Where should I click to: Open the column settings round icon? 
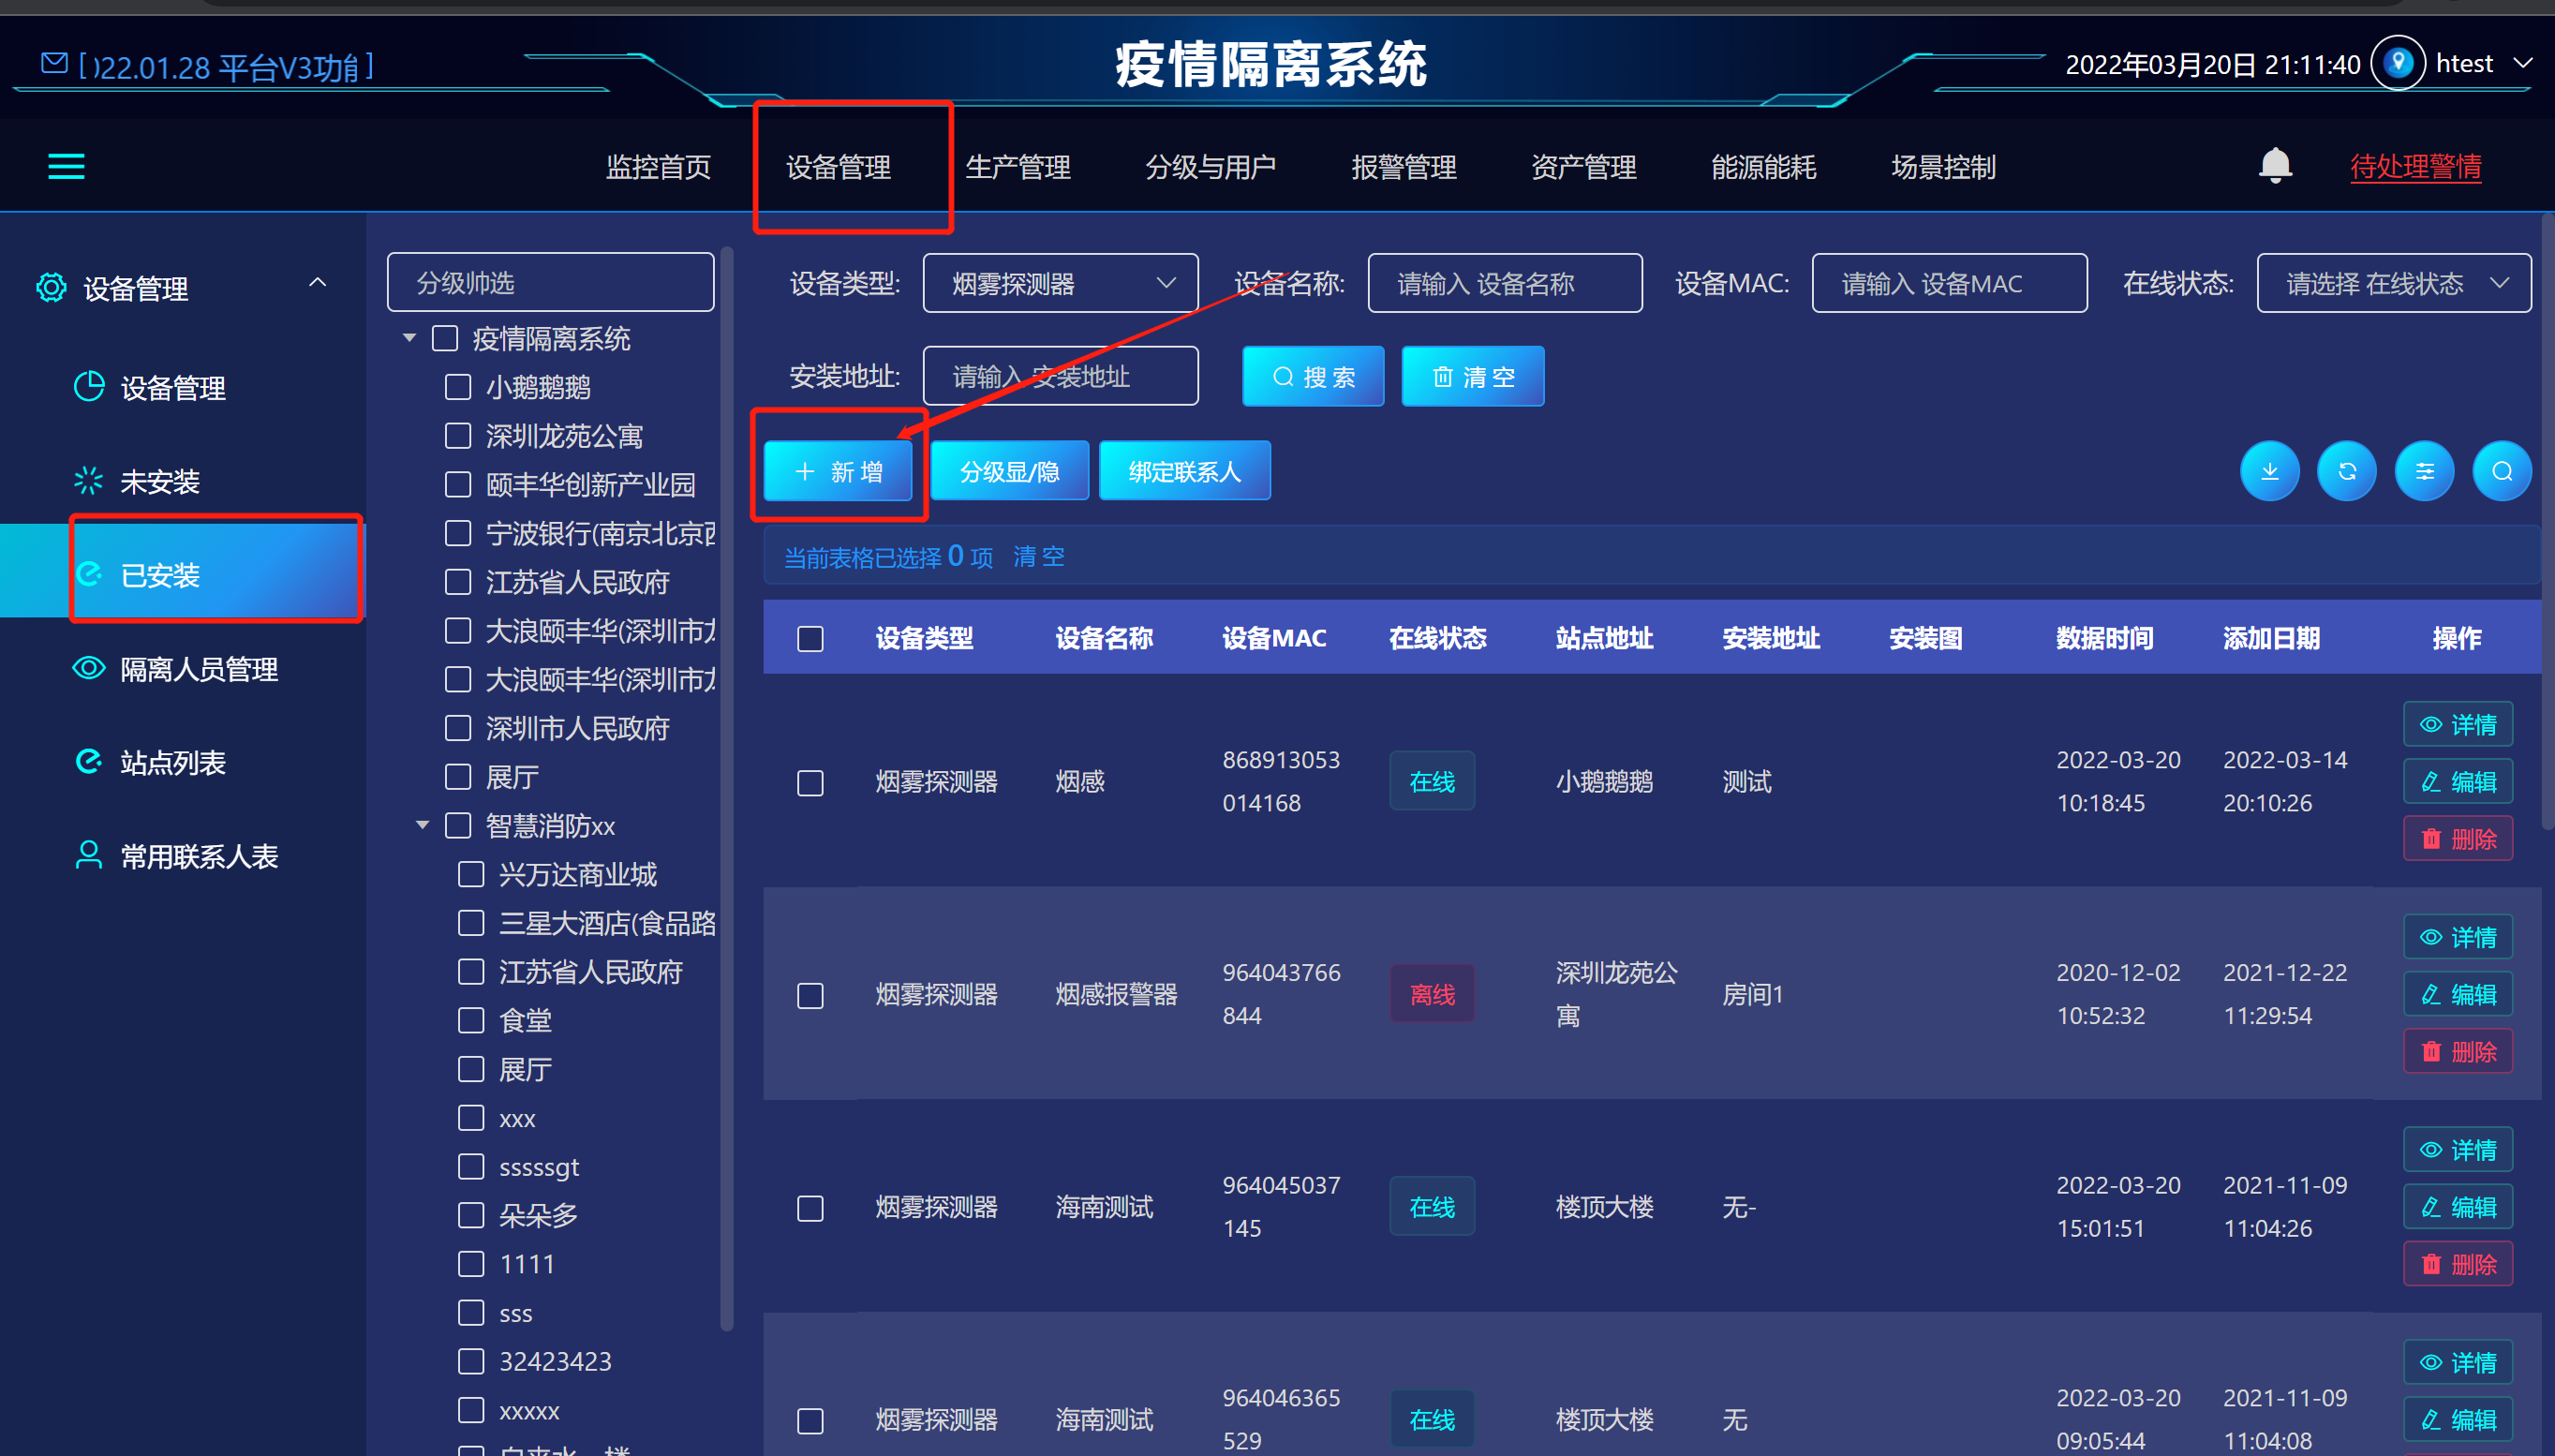[x=2424, y=471]
